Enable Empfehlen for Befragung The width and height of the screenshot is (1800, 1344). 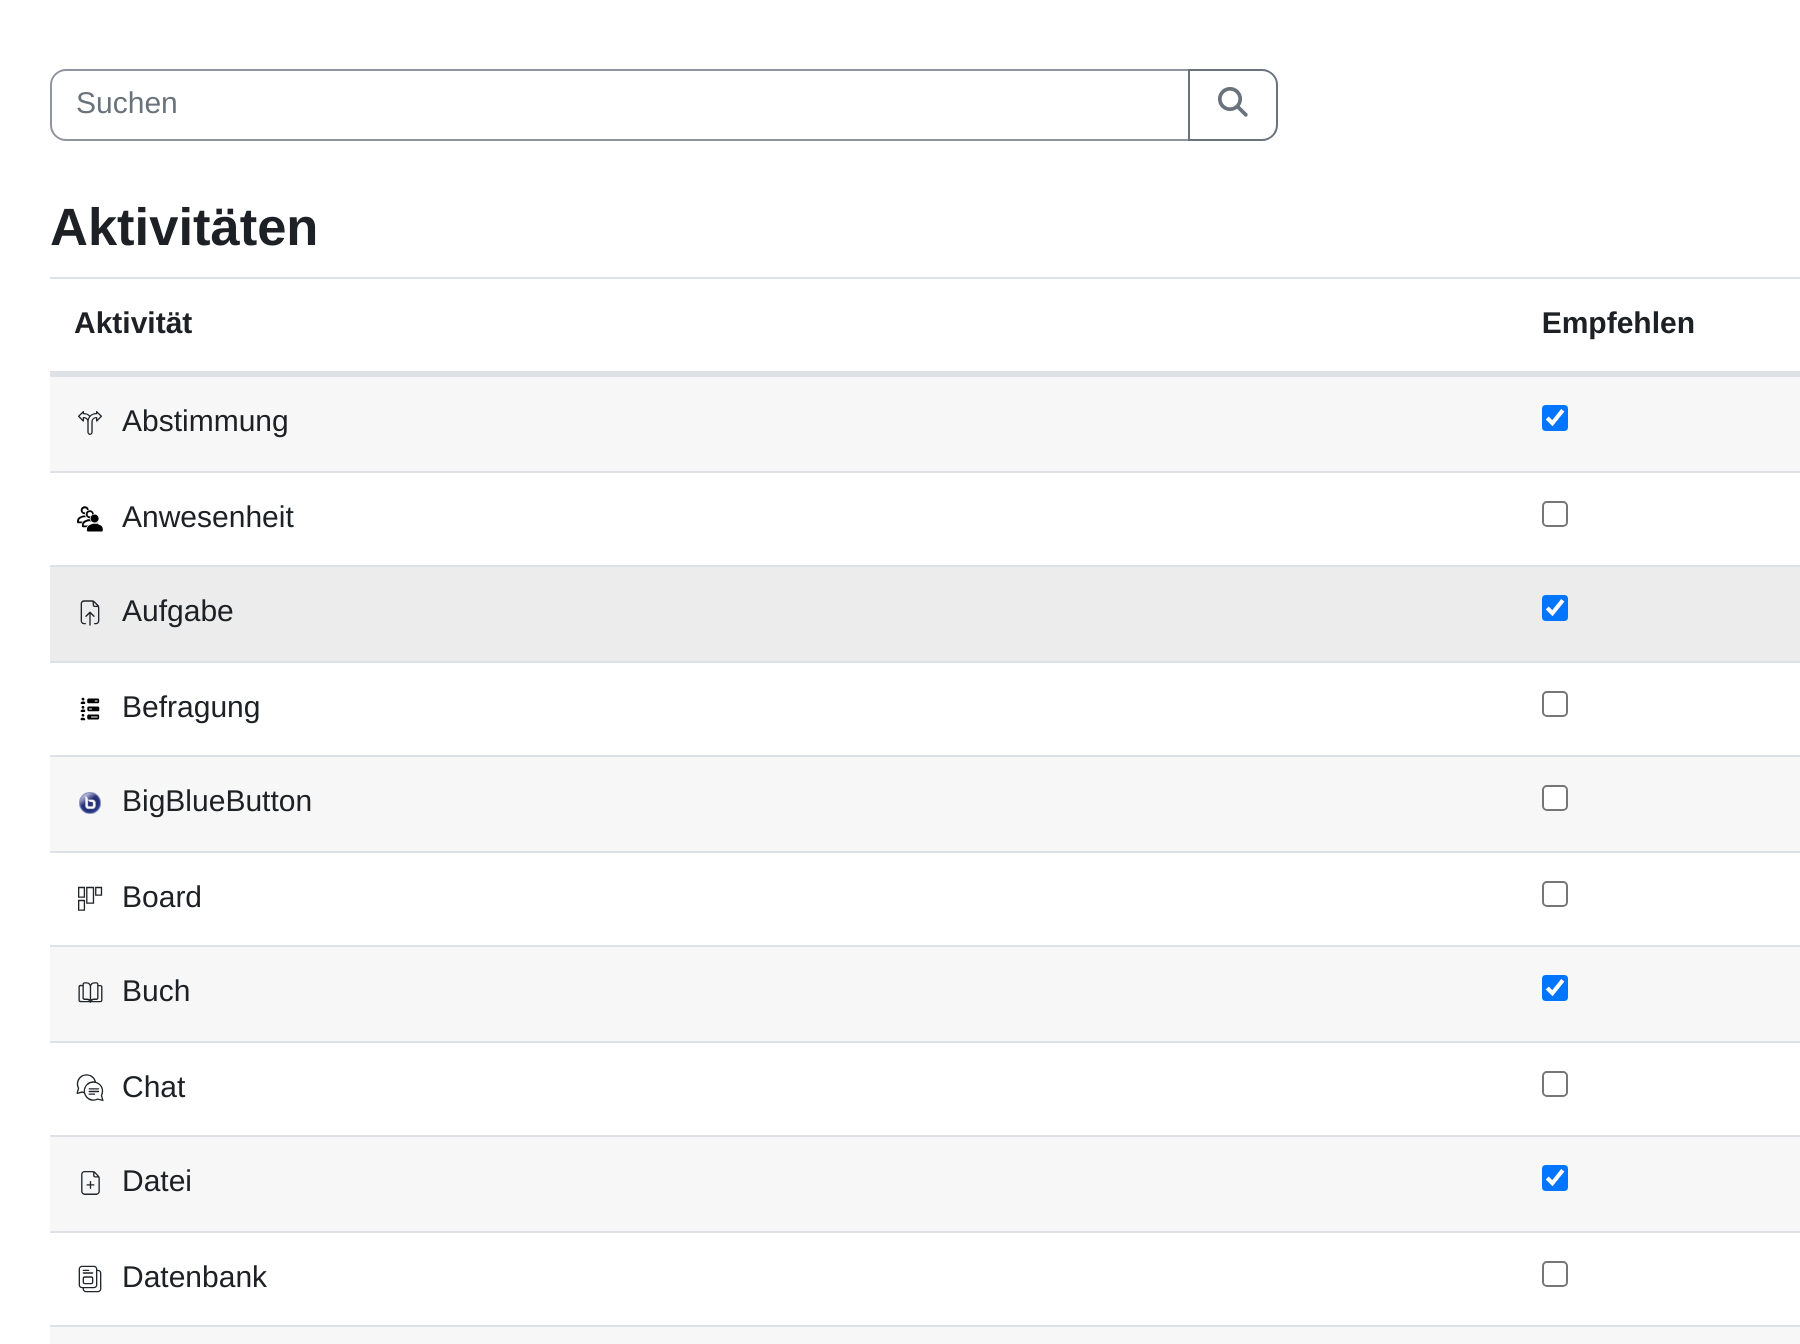click(1555, 704)
